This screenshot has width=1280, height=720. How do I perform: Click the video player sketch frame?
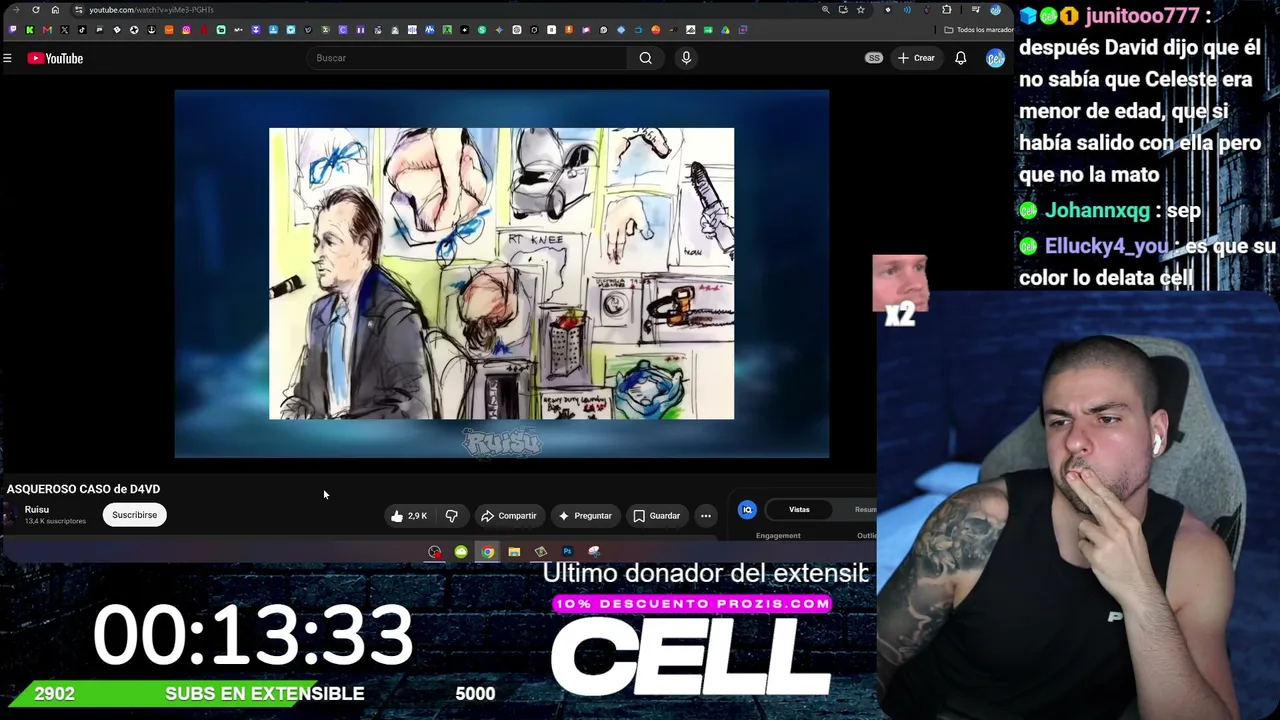pyautogui.click(x=501, y=273)
